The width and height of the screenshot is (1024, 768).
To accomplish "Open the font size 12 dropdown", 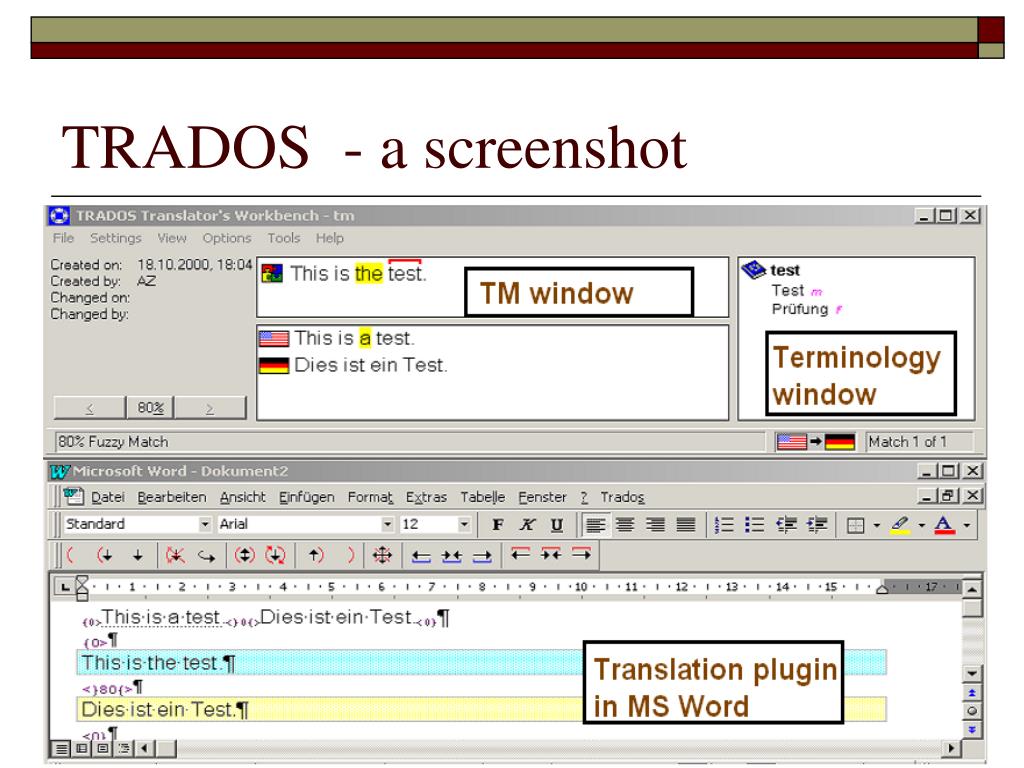I will click(x=464, y=524).
